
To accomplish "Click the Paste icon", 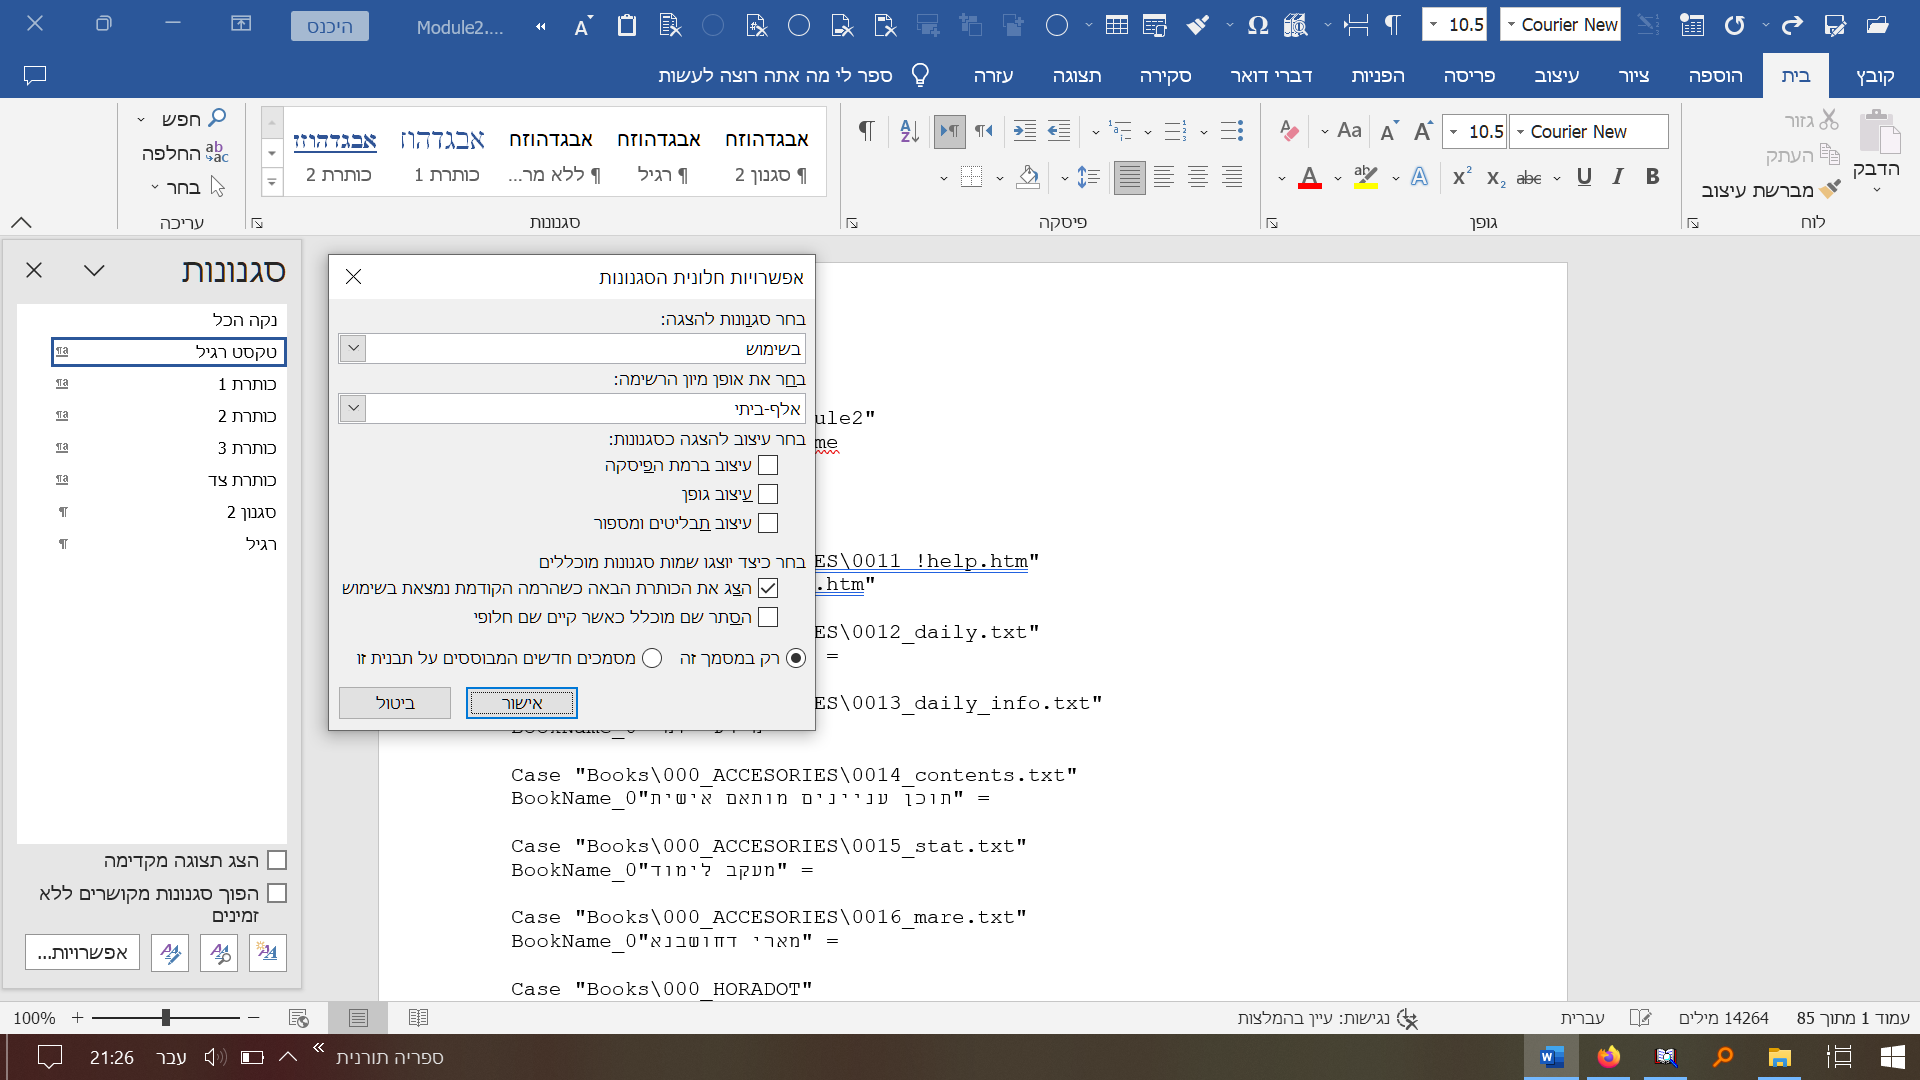I will click(1879, 134).
